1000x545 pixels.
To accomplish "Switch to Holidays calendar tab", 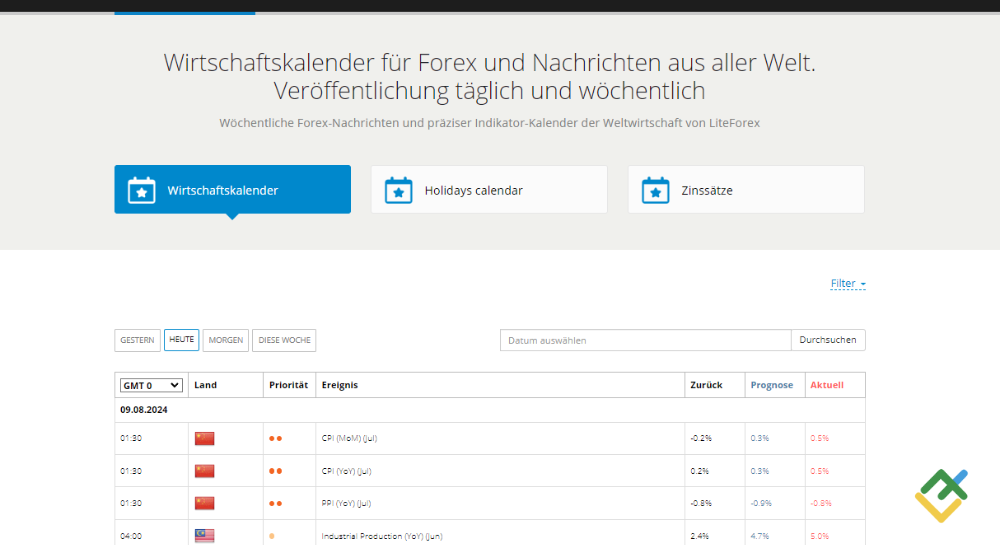I will click(x=489, y=189).
